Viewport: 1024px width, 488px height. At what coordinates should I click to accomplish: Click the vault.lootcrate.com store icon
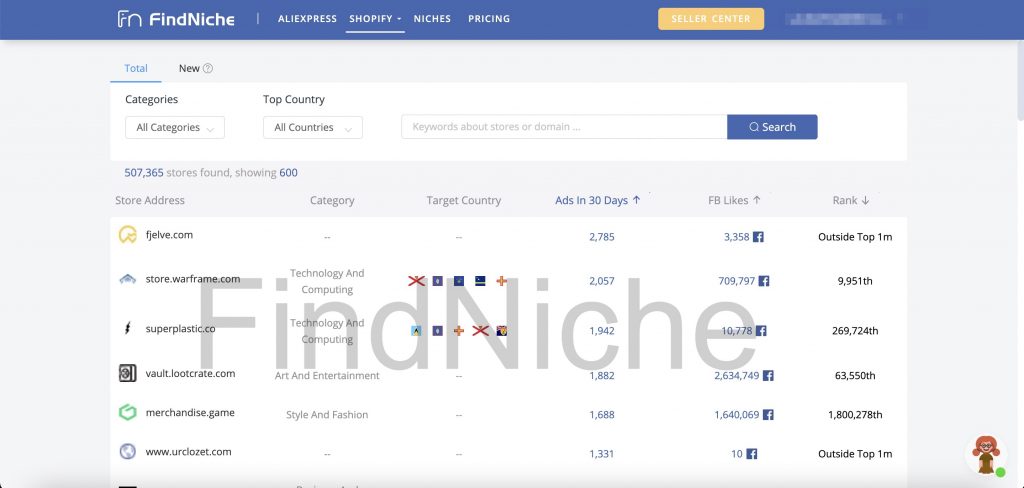[127, 373]
